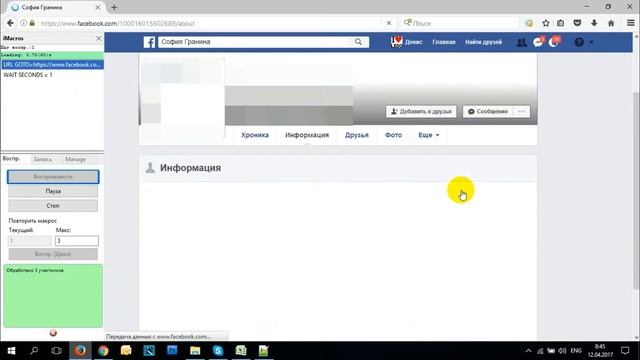
Task: Open Найти друзей link in header
Action: coord(483,42)
